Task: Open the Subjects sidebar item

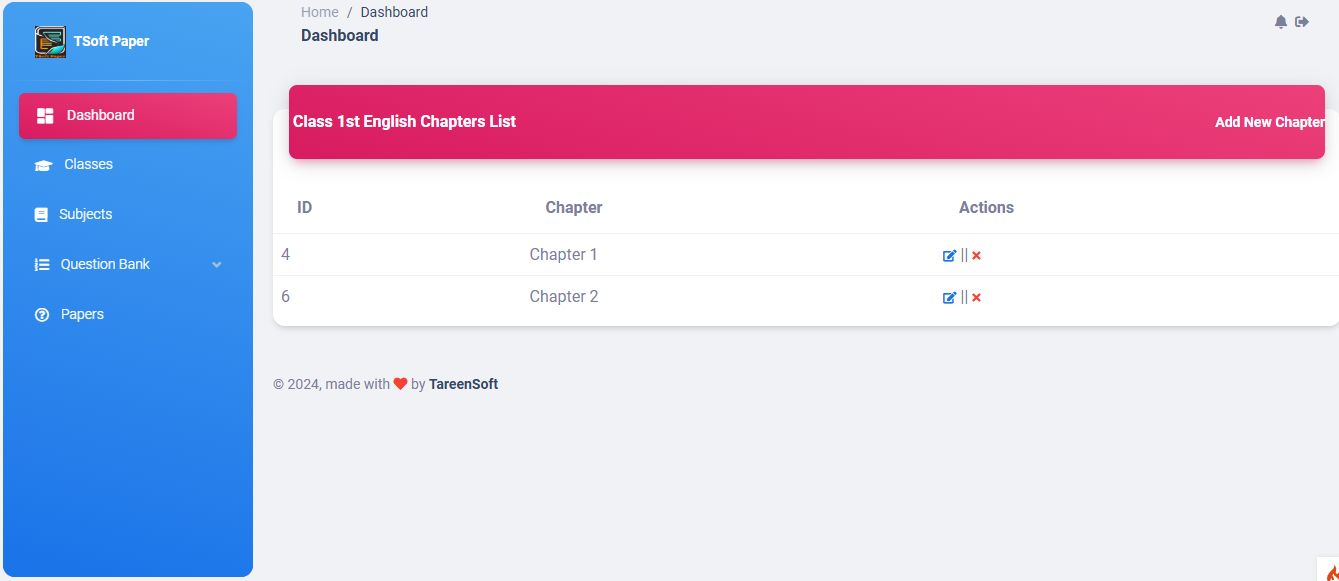Action: 85,214
